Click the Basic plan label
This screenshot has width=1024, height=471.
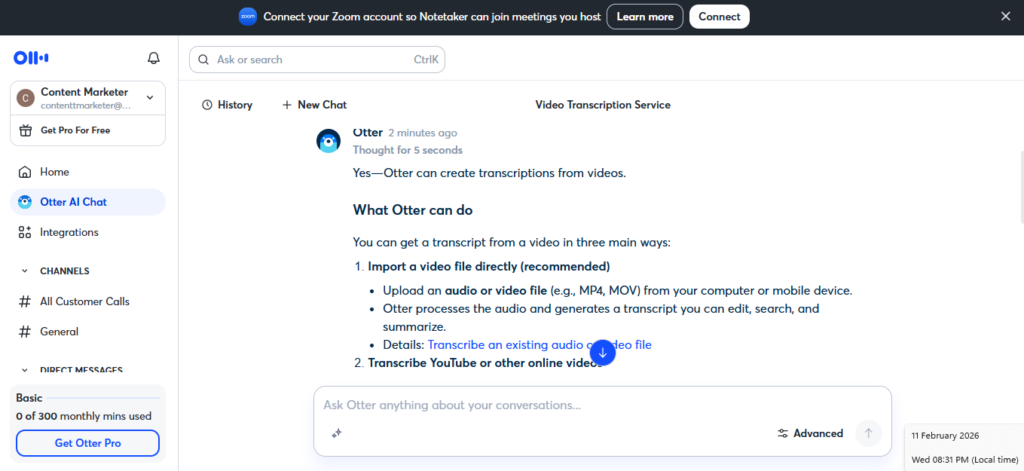[29, 397]
